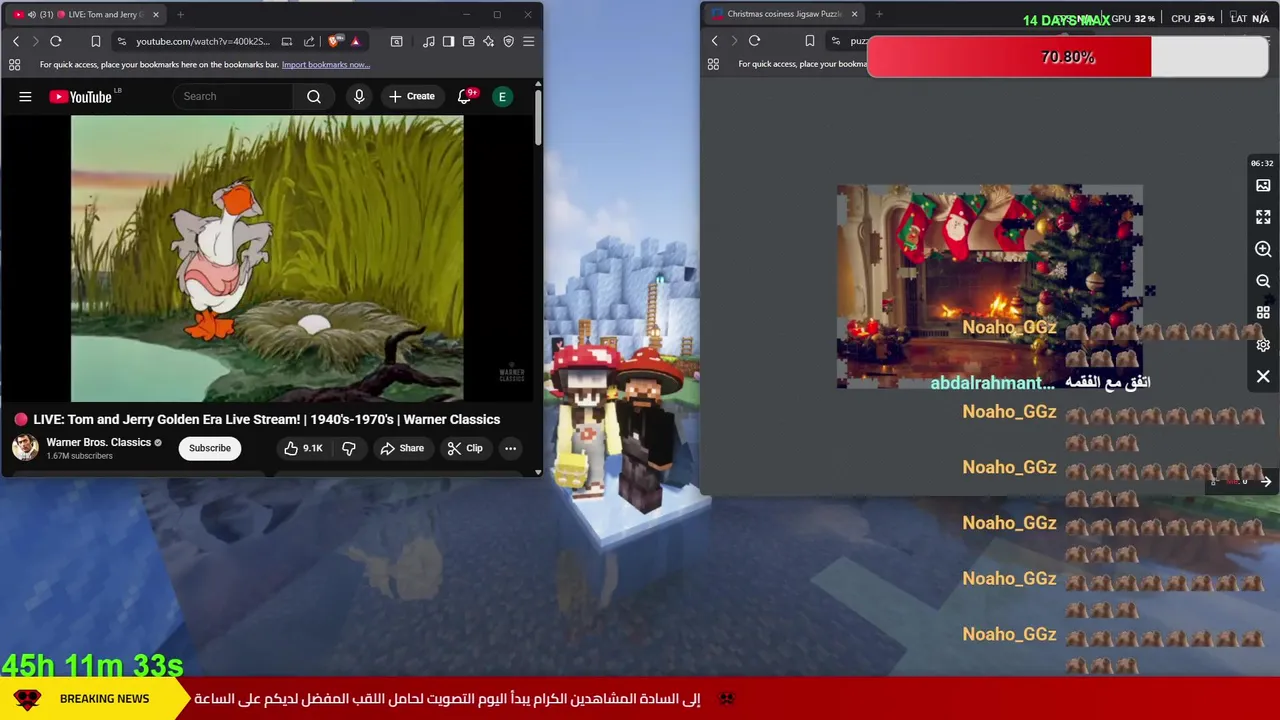Open jigsaw puzzle settings gear
1280x720 pixels.
click(x=1263, y=345)
